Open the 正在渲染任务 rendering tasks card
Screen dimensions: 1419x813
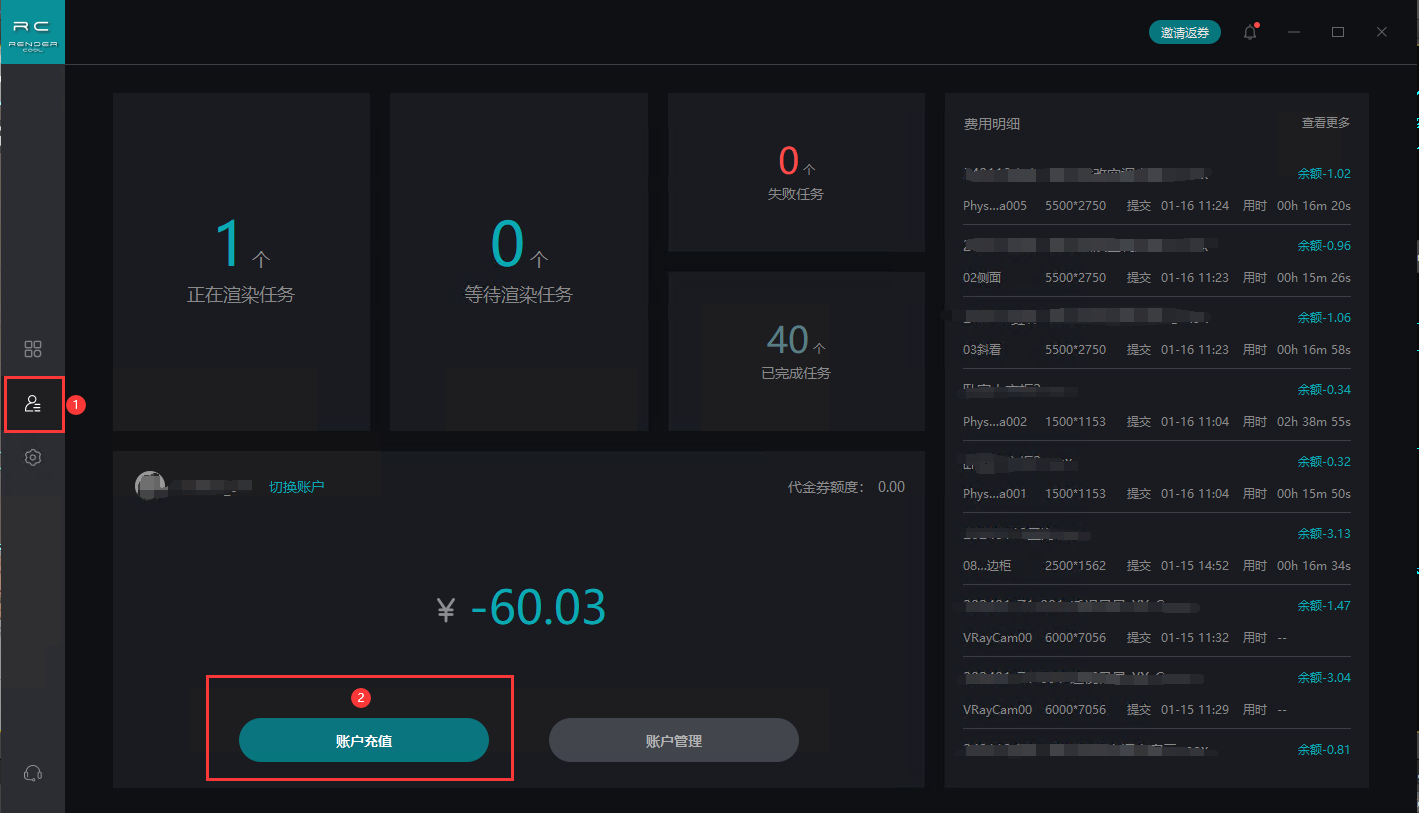point(241,262)
